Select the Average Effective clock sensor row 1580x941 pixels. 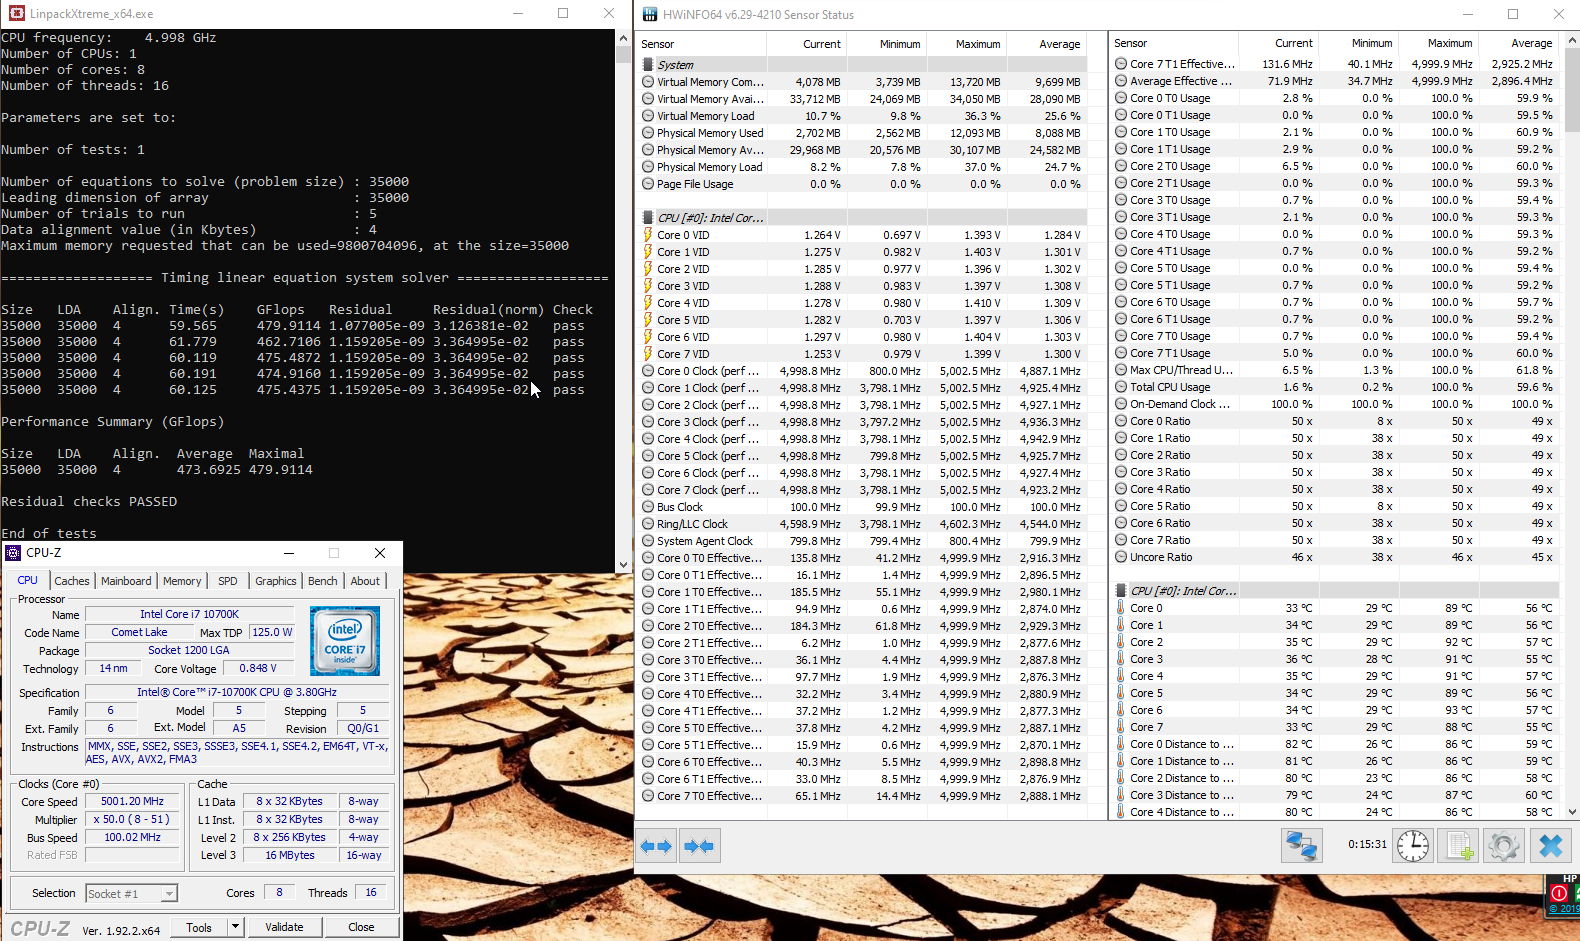[x=1335, y=81]
